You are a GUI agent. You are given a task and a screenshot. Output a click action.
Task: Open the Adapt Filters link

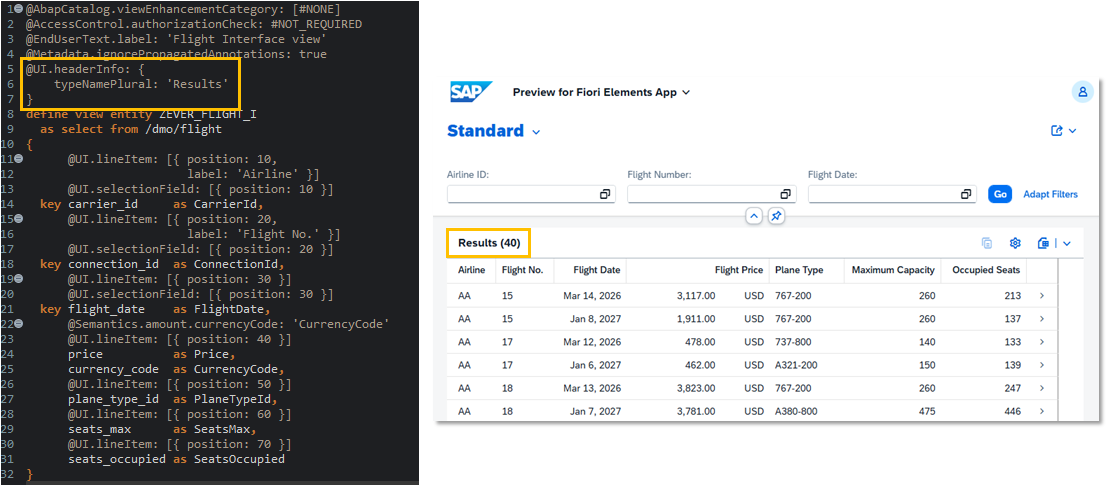[1050, 194]
